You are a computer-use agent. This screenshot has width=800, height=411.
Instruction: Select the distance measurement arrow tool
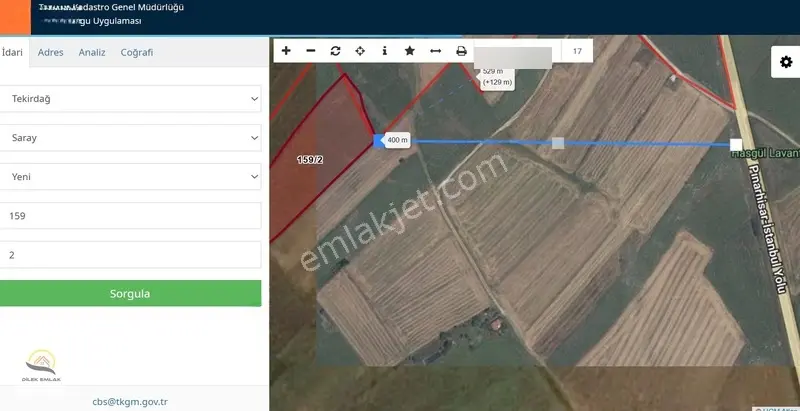435,50
